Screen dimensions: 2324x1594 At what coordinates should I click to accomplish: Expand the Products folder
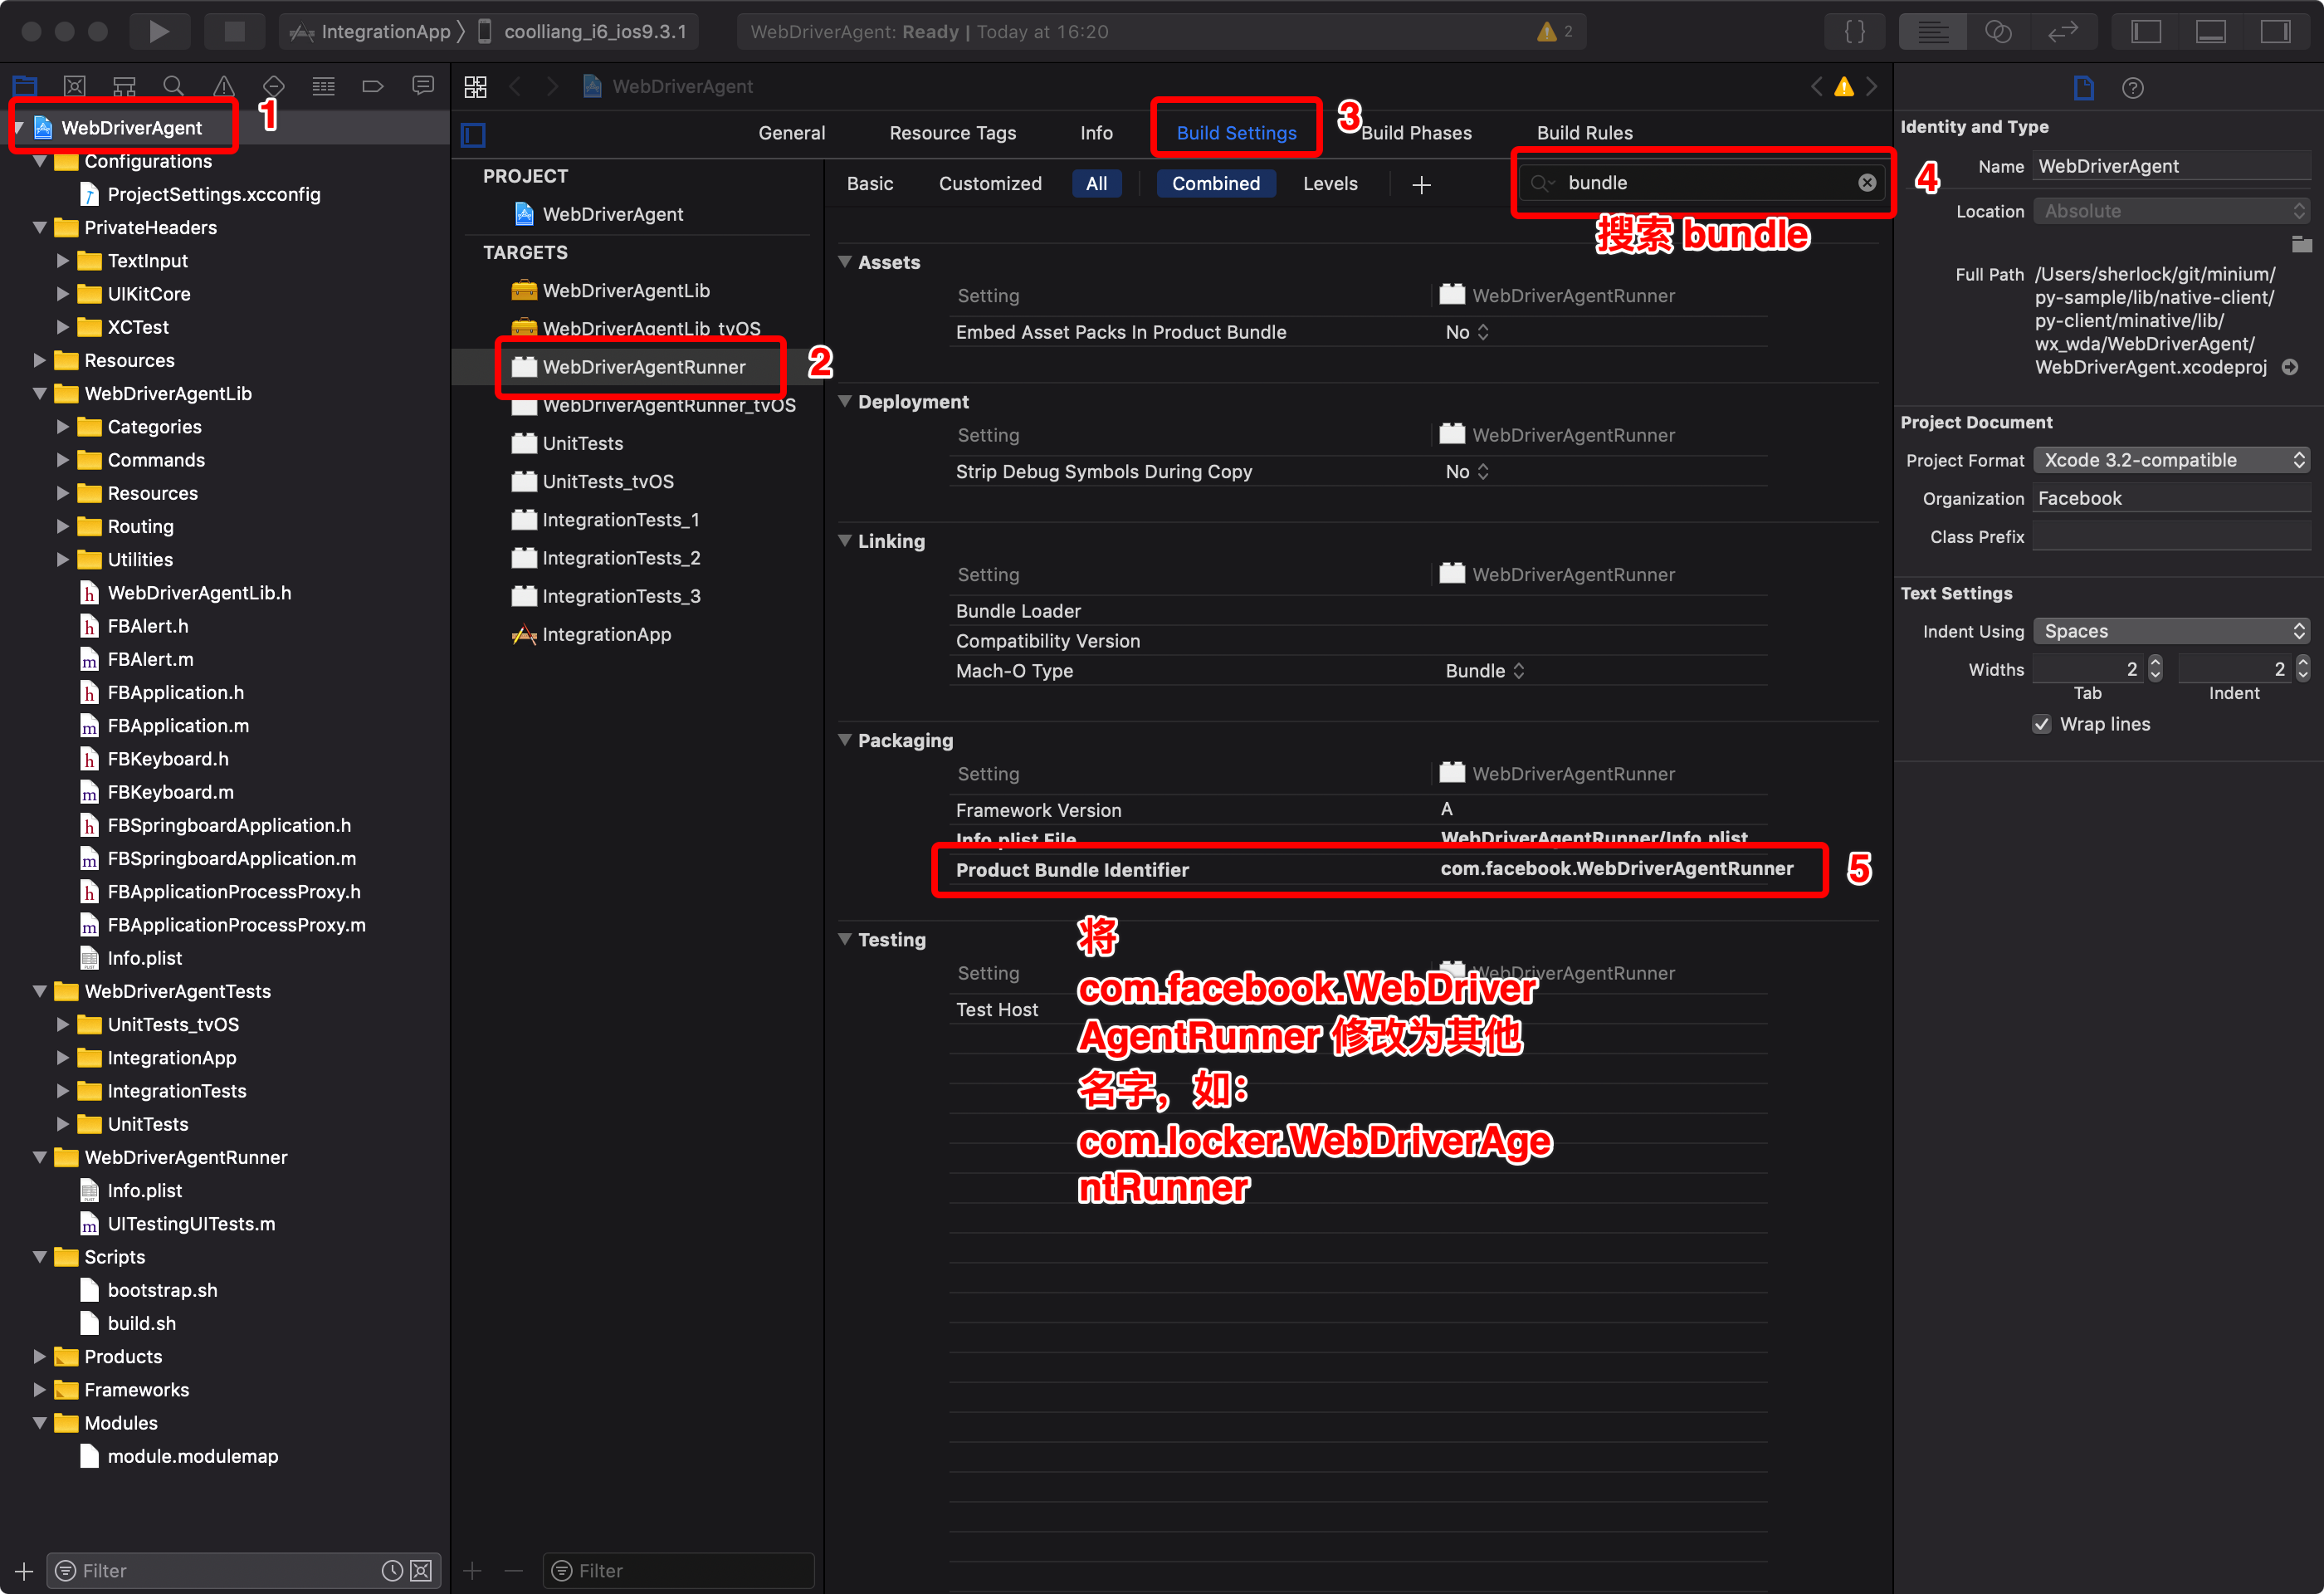40,1356
